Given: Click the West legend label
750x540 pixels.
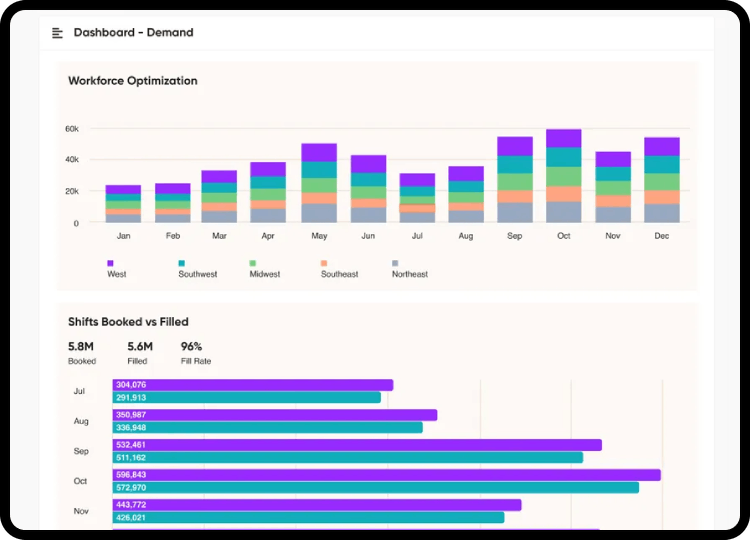Looking at the screenshot, I should pyautogui.click(x=117, y=274).
